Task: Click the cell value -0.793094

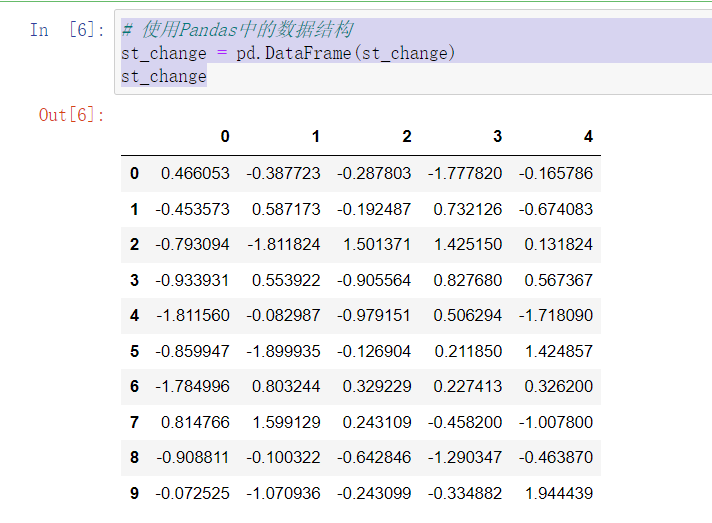Action: click(193, 245)
